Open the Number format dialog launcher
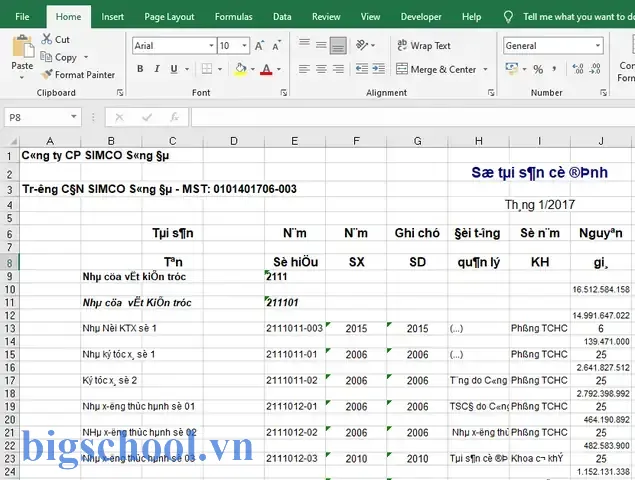 (x=603, y=93)
